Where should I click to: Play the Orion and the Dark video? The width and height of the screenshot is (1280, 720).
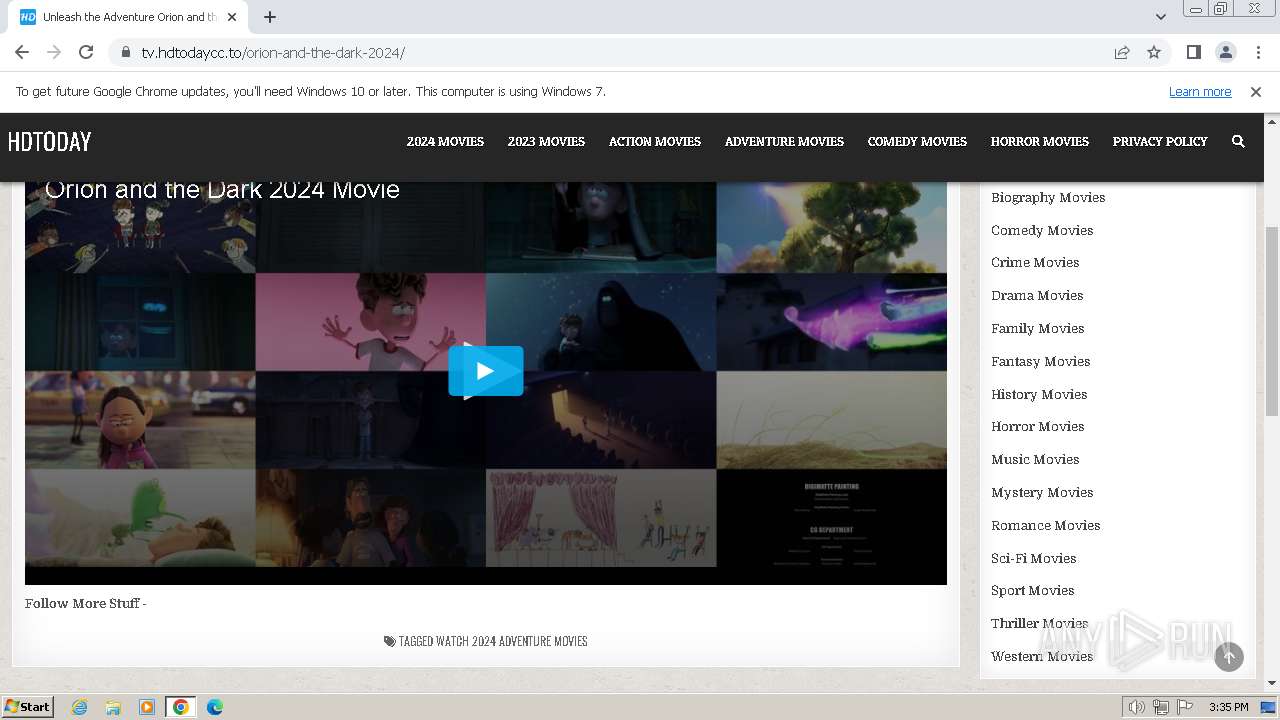pyautogui.click(x=485, y=371)
